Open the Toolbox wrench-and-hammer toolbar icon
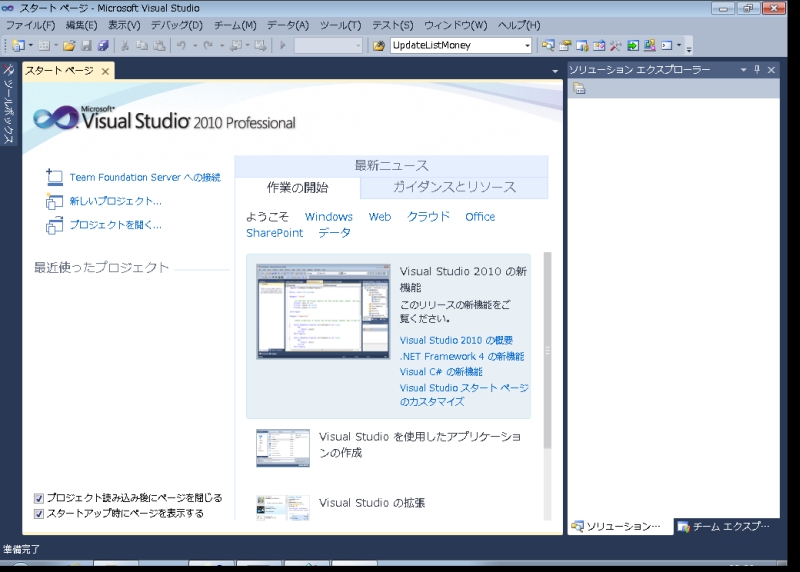The image size is (800, 572). point(616,45)
